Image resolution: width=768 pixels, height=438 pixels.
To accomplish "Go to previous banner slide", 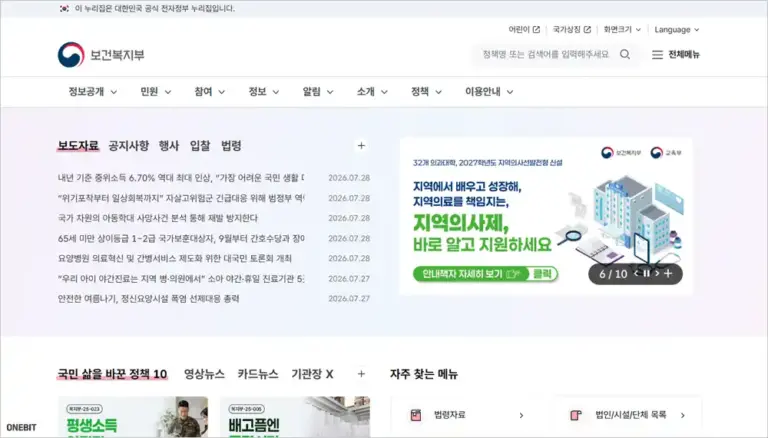I will click(x=636, y=273).
